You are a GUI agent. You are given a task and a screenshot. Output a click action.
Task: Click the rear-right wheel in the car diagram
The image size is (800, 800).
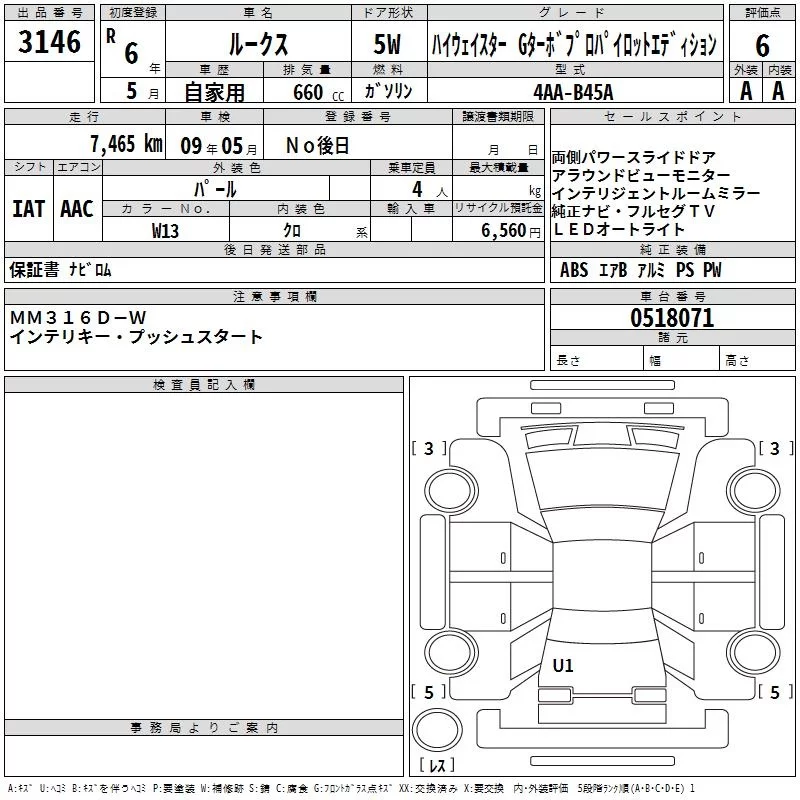click(x=754, y=653)
